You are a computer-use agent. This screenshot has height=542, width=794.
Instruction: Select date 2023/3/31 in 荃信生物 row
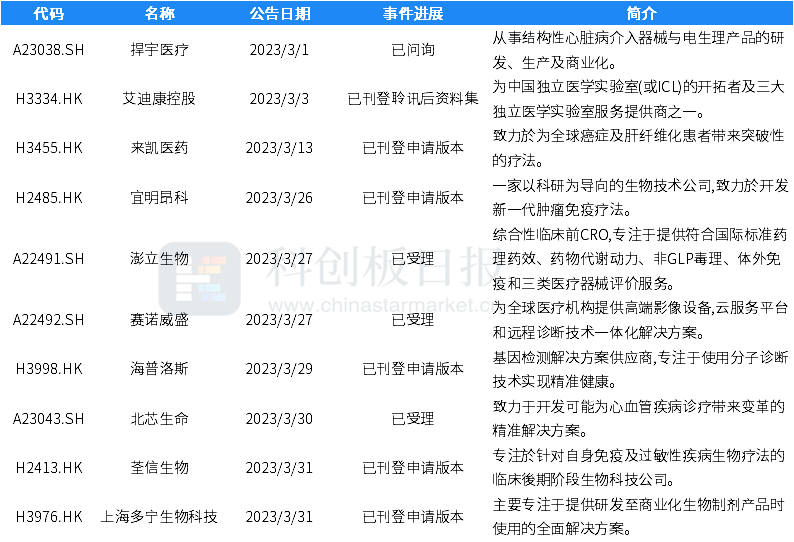coord(280,468)
